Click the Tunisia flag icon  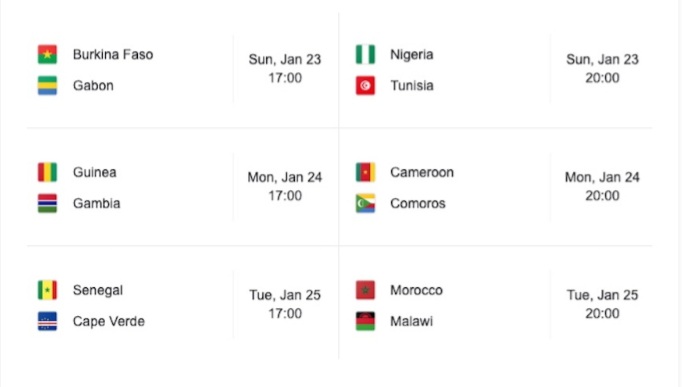pyautogui.click(x=365, y=86)
